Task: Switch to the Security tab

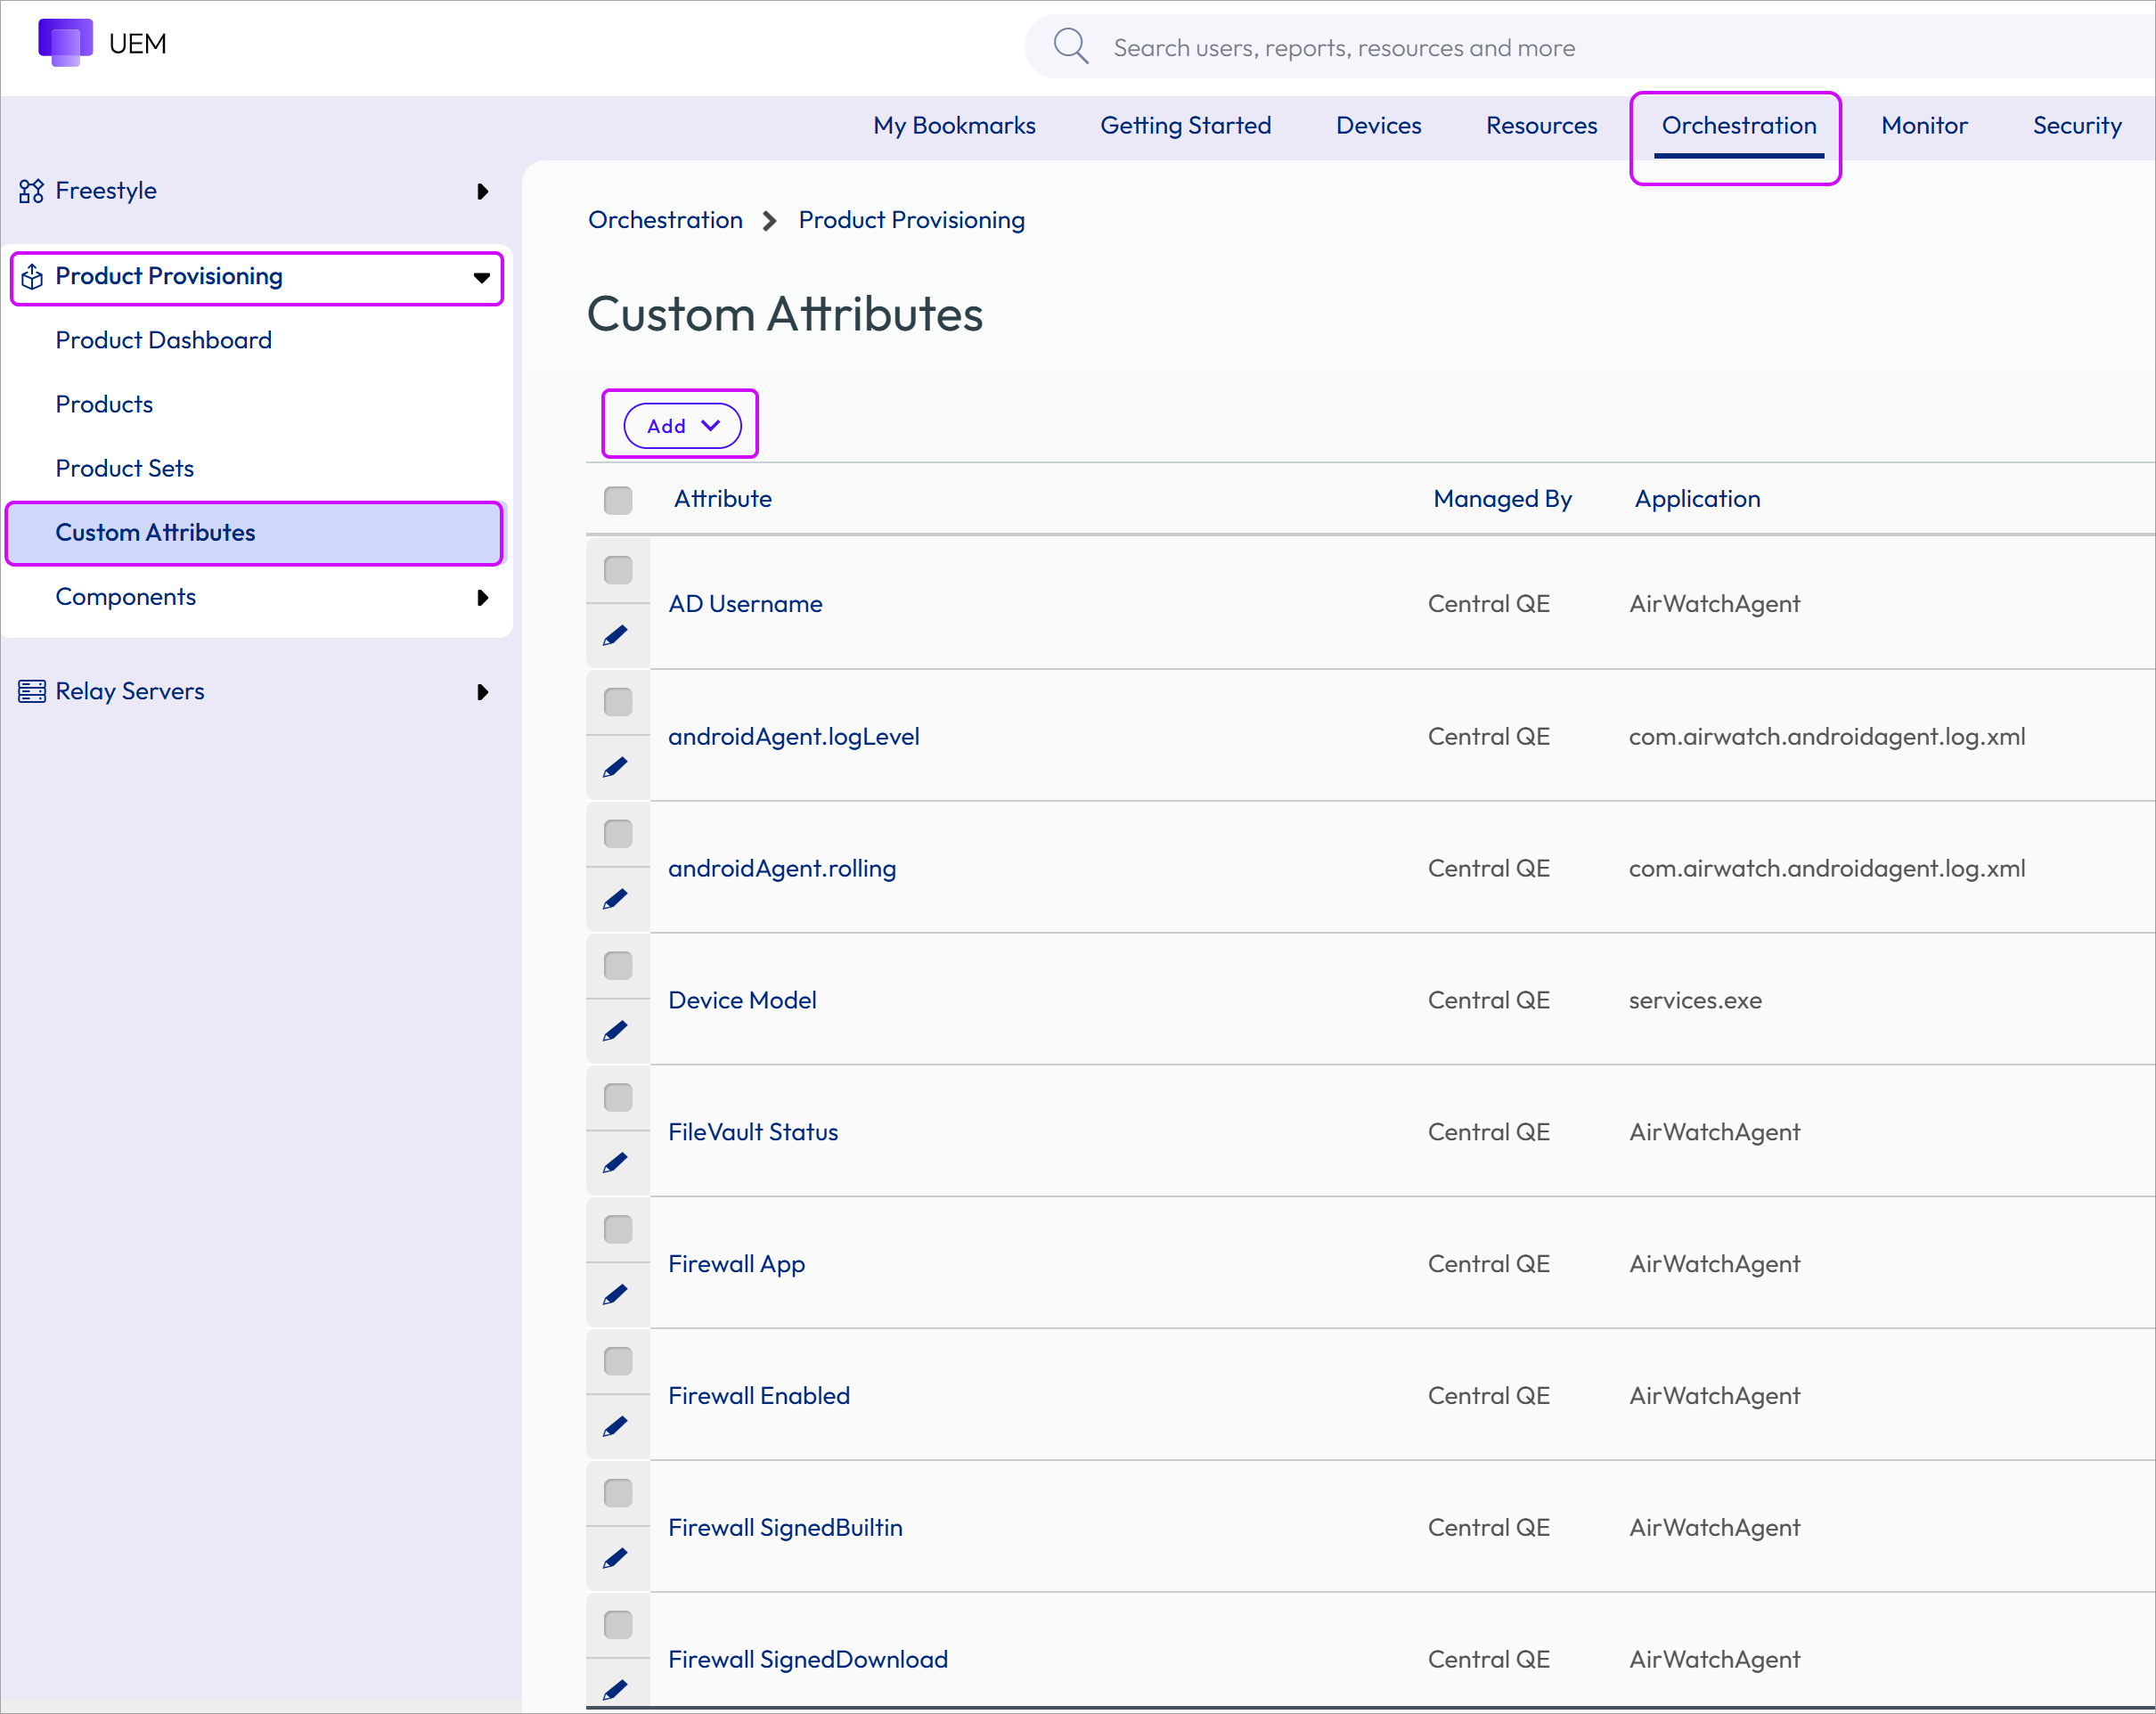Action: [2076, 125]
